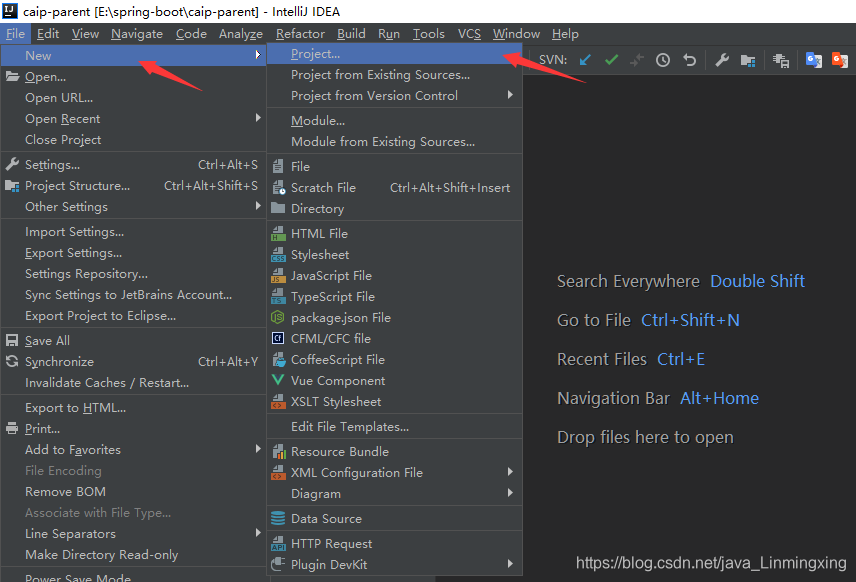
Task: Expand Other Settings submenu
Action: click(133, 207)
